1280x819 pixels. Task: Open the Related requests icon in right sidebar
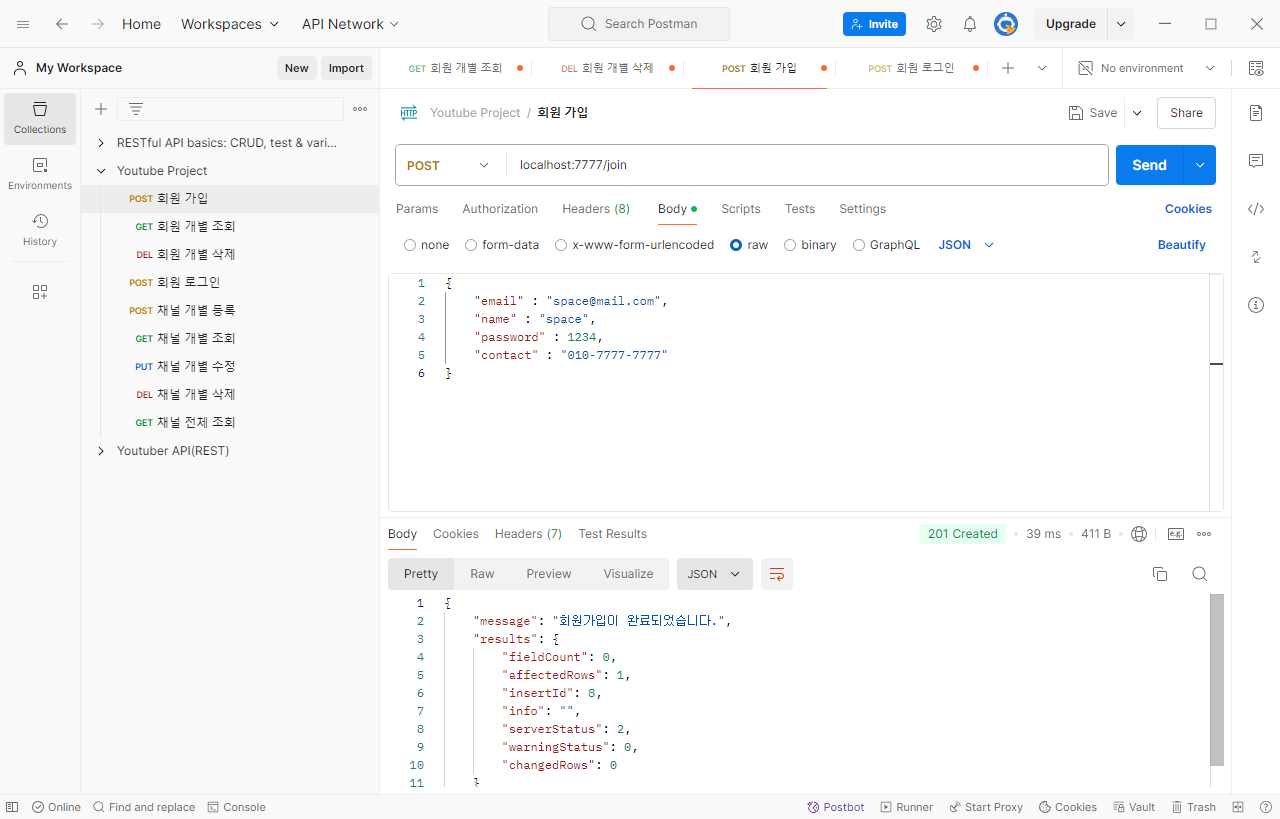pos(1256,257)
